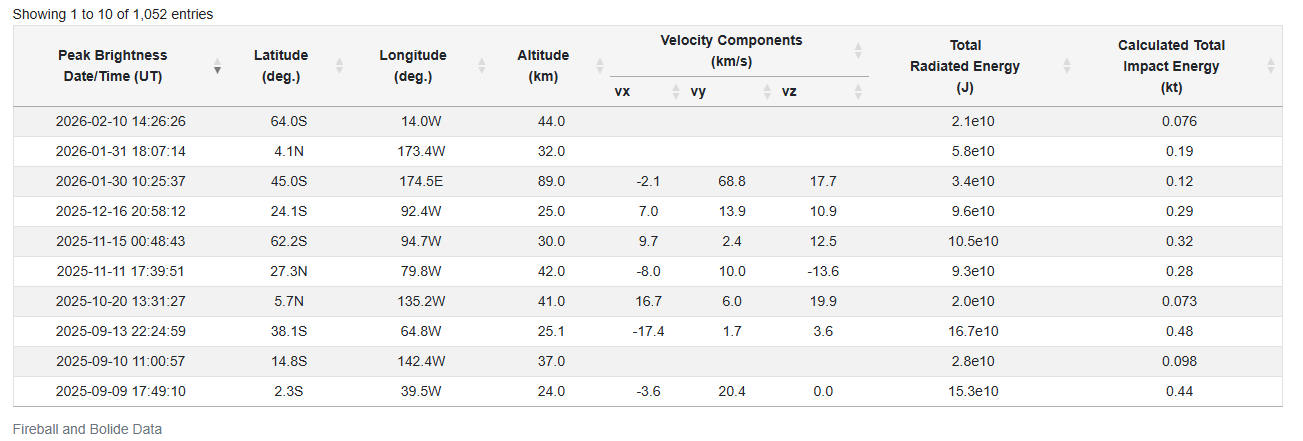Select the 2026-01-30 10:25:37 date cell
Viewport: 1303px width, 441px height.
120,181
